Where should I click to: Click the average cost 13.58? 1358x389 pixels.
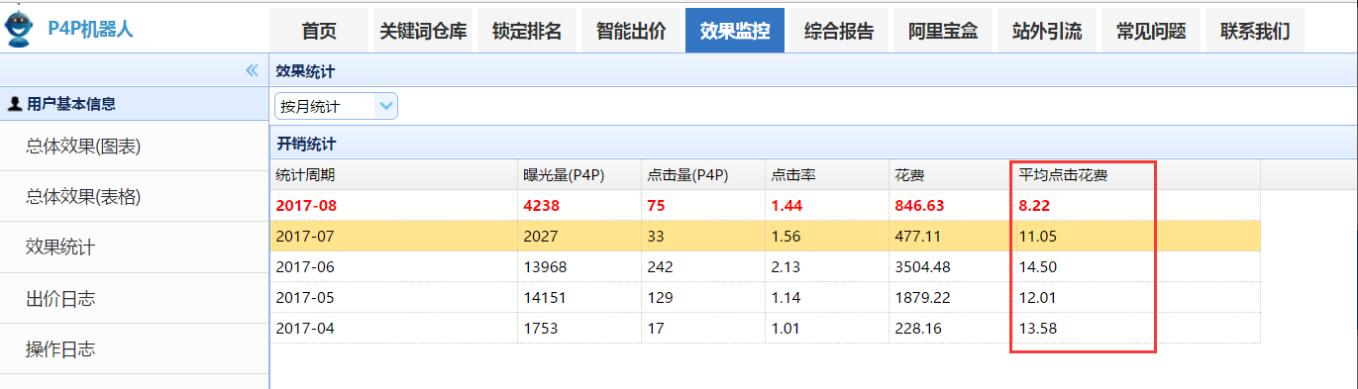(1037, 327)
